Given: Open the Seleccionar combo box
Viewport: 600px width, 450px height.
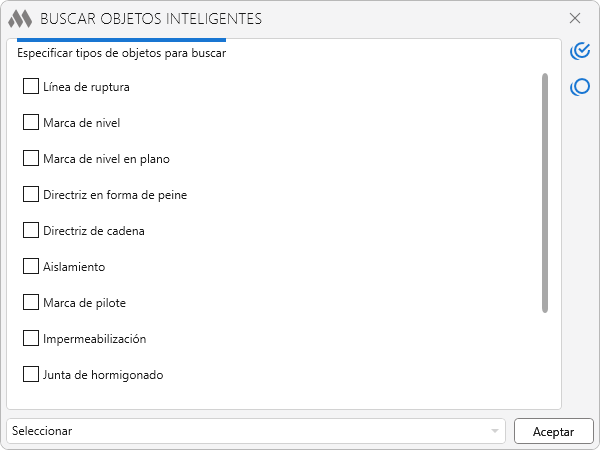Looking at the screenshot, I should tap(250, 431).
